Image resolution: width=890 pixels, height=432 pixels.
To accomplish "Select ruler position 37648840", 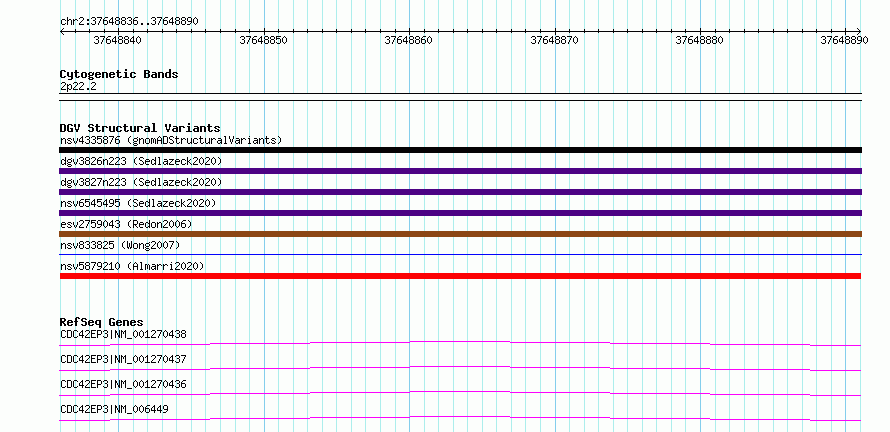I will [x=118, y=40].
